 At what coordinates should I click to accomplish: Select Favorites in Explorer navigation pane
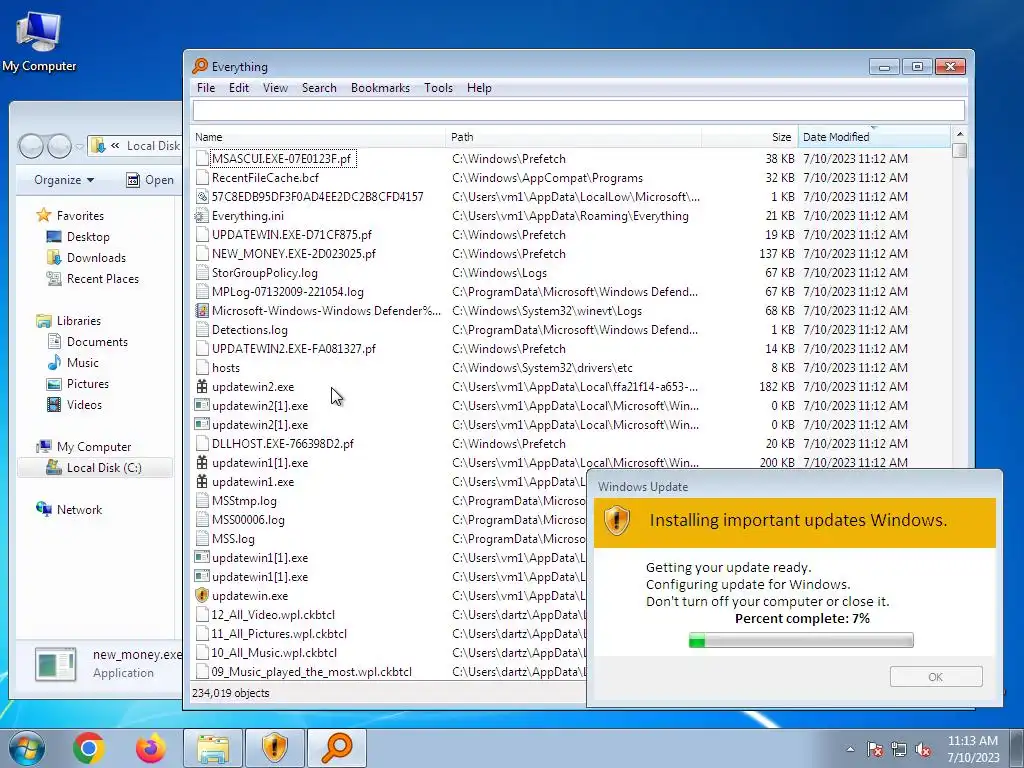[x=70, y=216]
